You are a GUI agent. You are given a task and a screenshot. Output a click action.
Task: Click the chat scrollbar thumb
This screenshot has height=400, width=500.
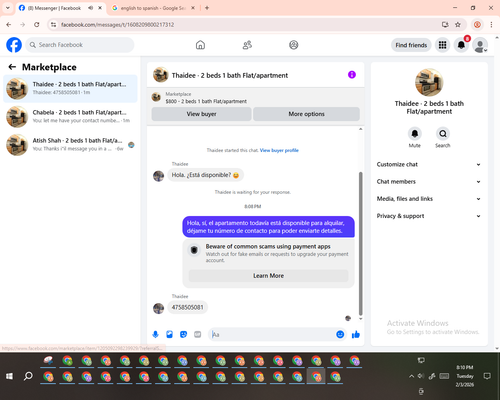point(360,243)
